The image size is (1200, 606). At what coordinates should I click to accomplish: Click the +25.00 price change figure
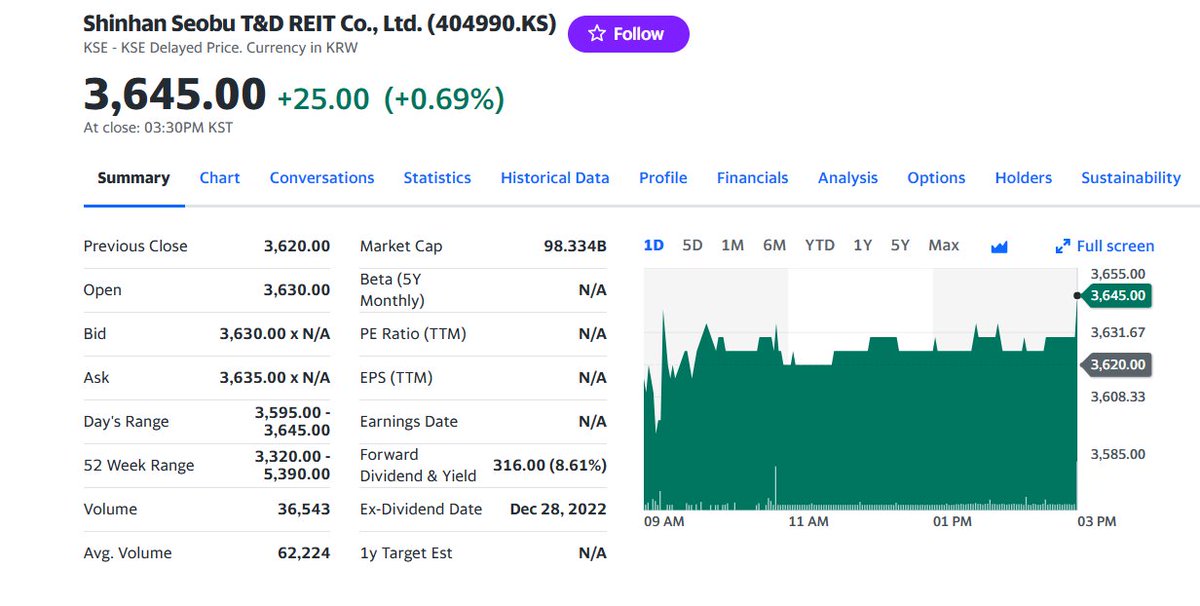pos(323,99)
